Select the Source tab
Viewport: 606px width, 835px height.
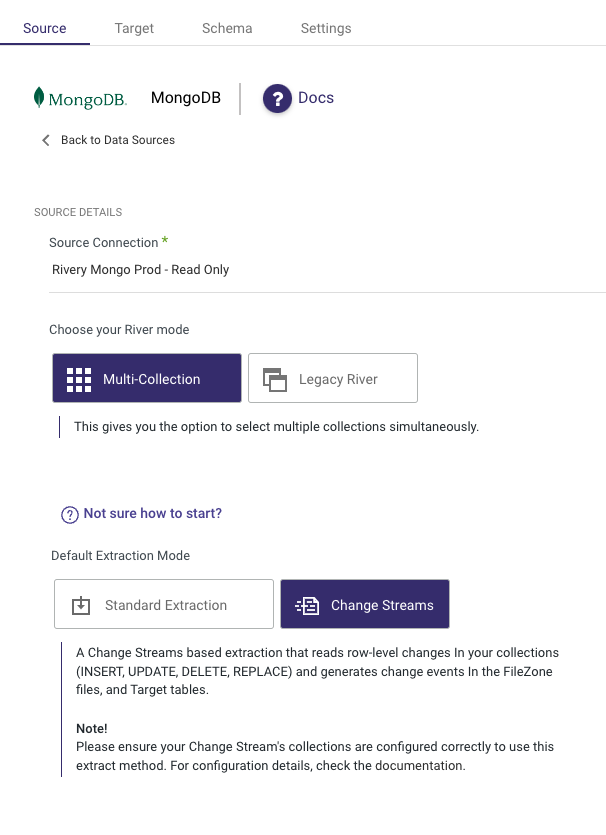pos(45,28)
